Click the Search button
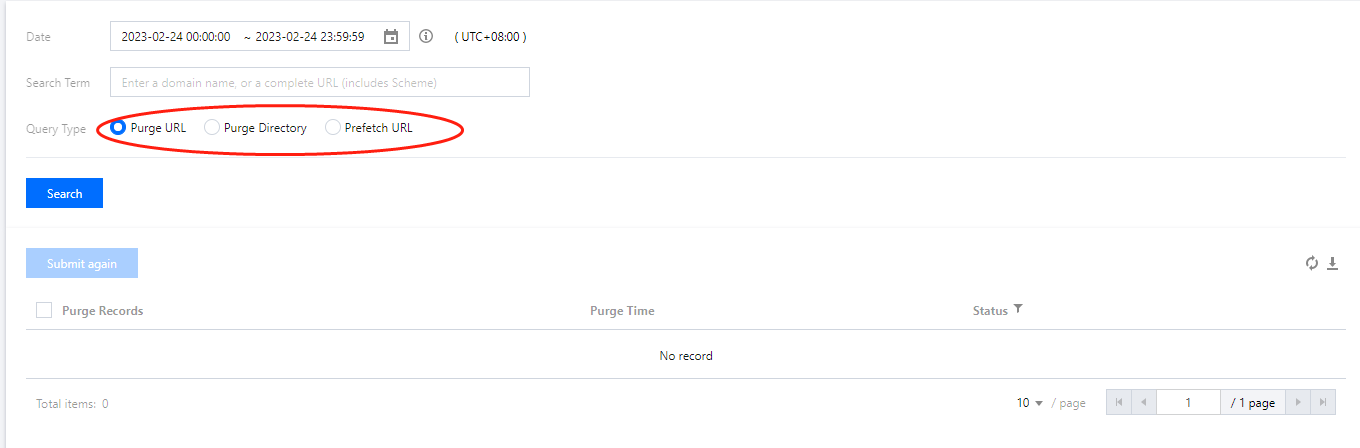Screen dimensions: 1360x448 point(64,193)
